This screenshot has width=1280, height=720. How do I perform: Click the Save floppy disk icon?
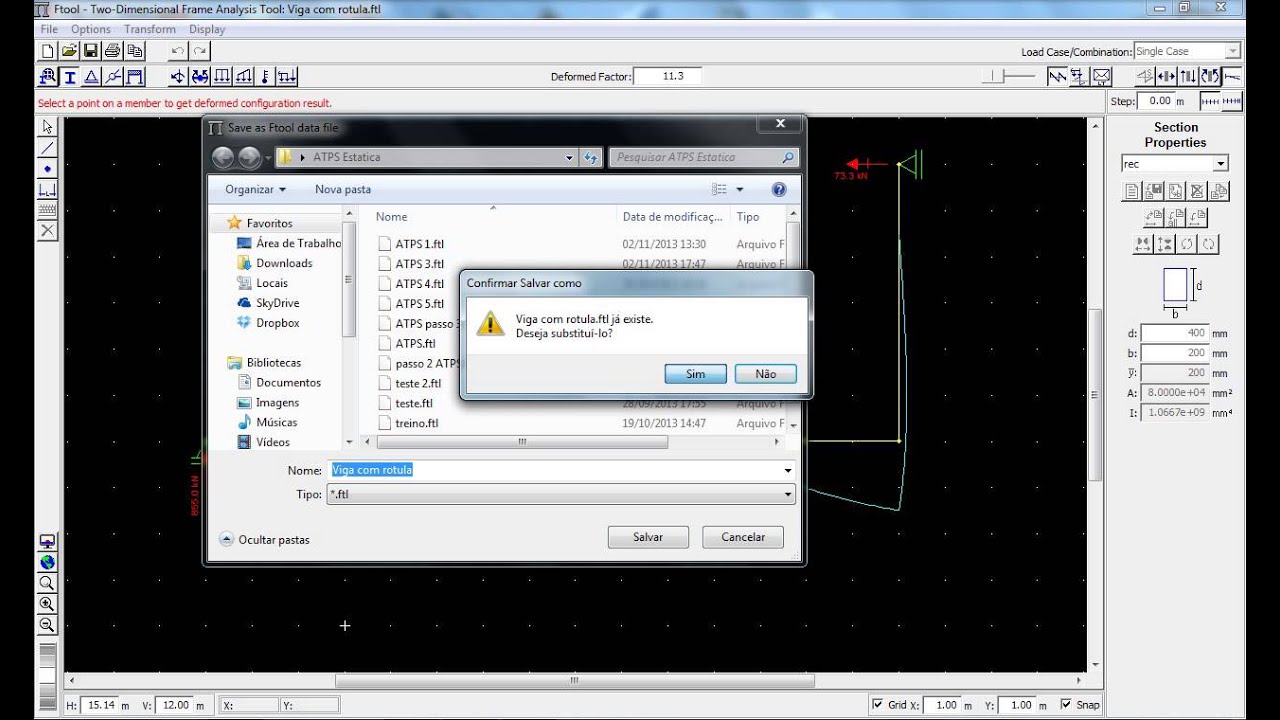pos(91,51)
